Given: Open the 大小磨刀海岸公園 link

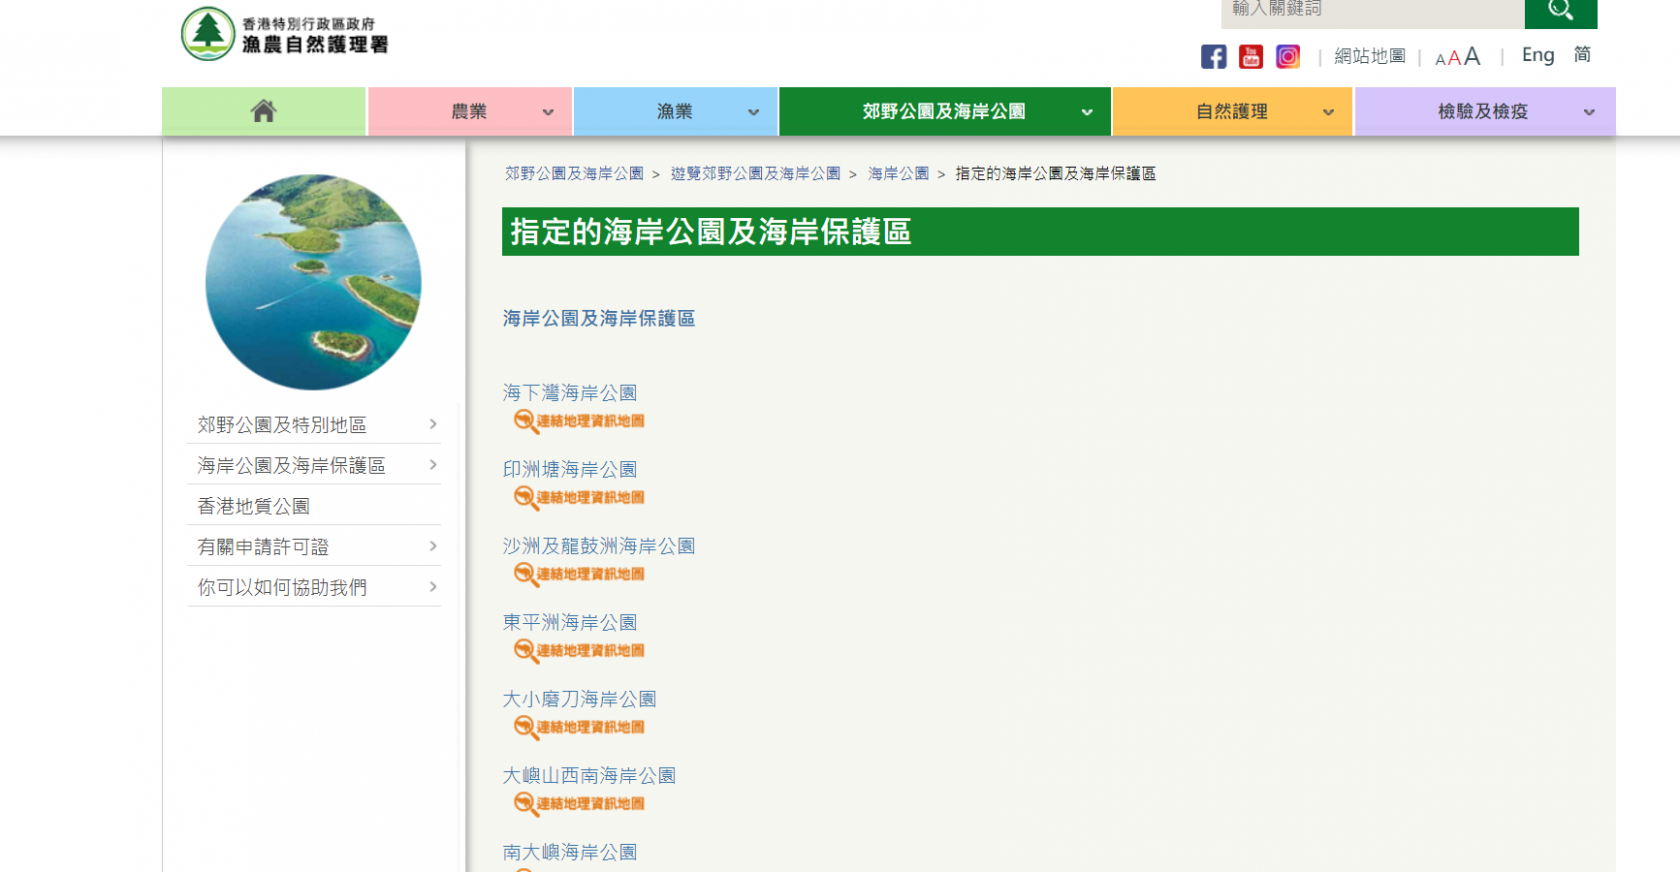Looking at the screenshot, I should point(580,699).
